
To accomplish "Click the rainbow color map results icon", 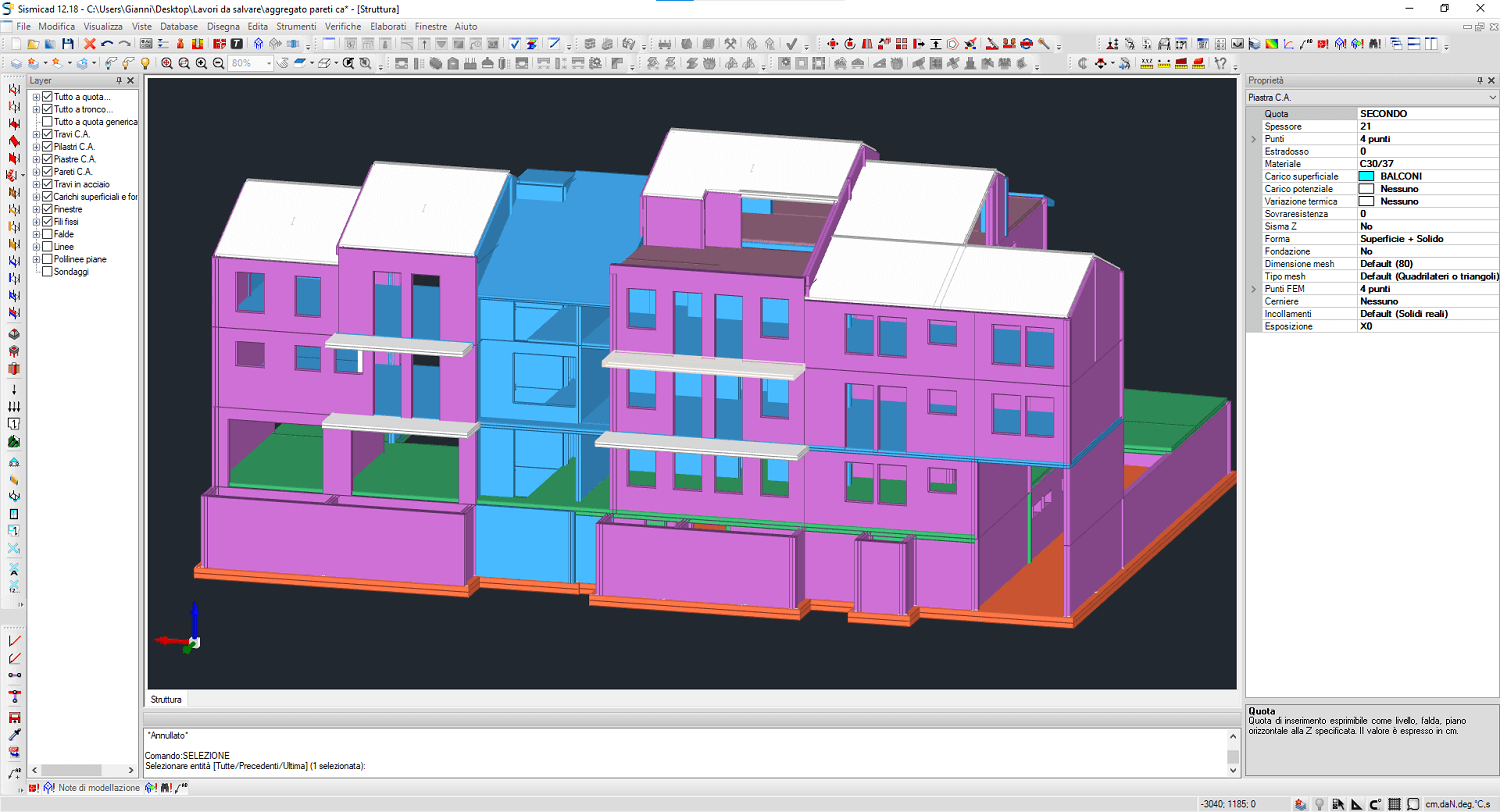I will [x=1272, y=44].
